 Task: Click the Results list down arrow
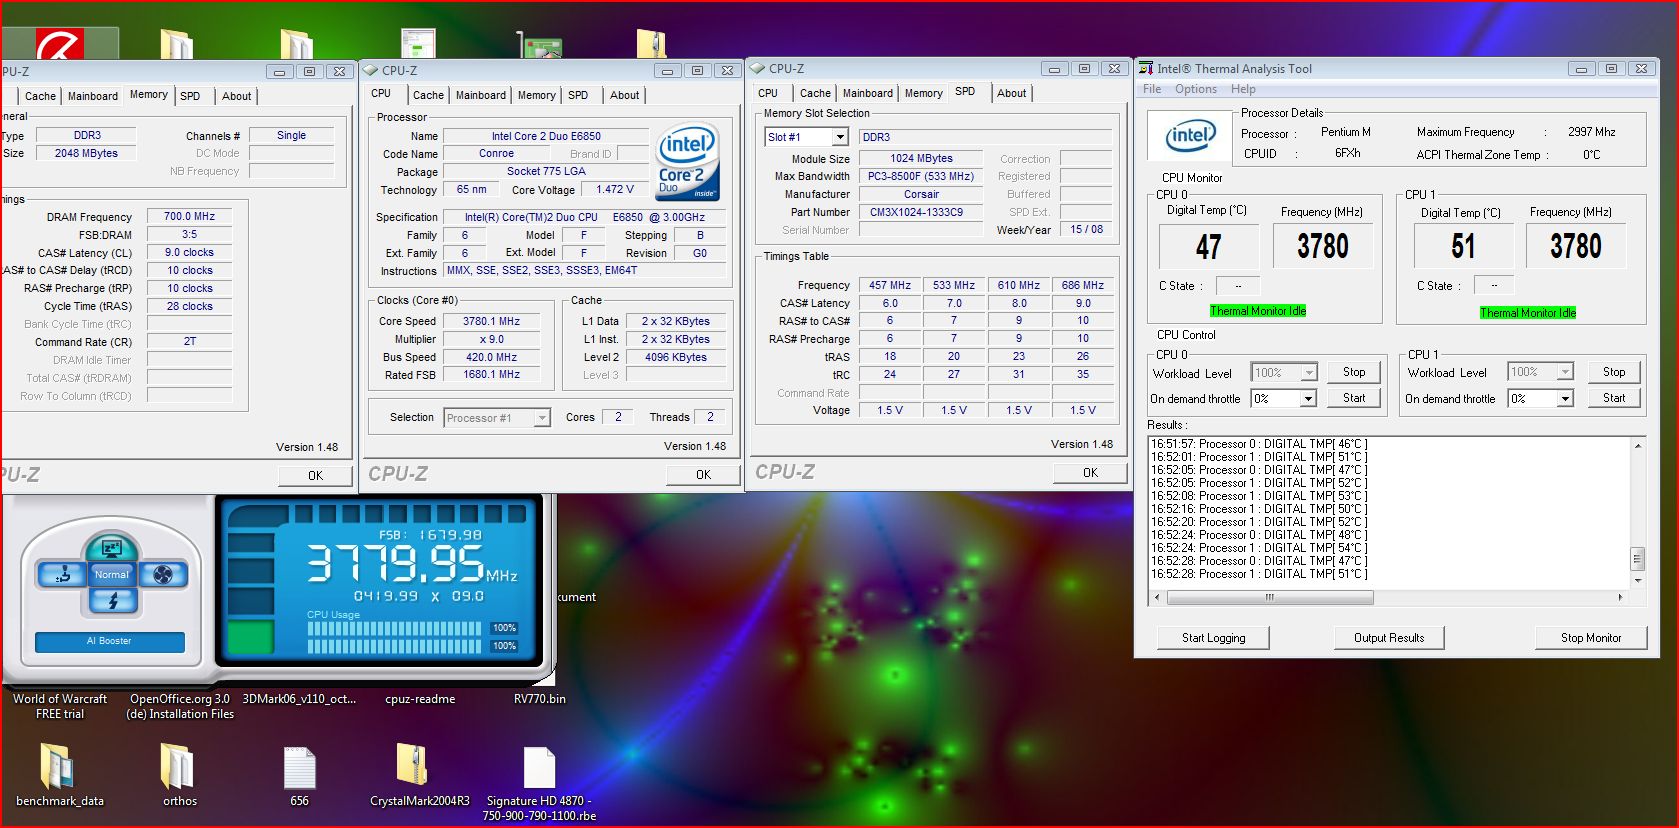coord(1638,580)
